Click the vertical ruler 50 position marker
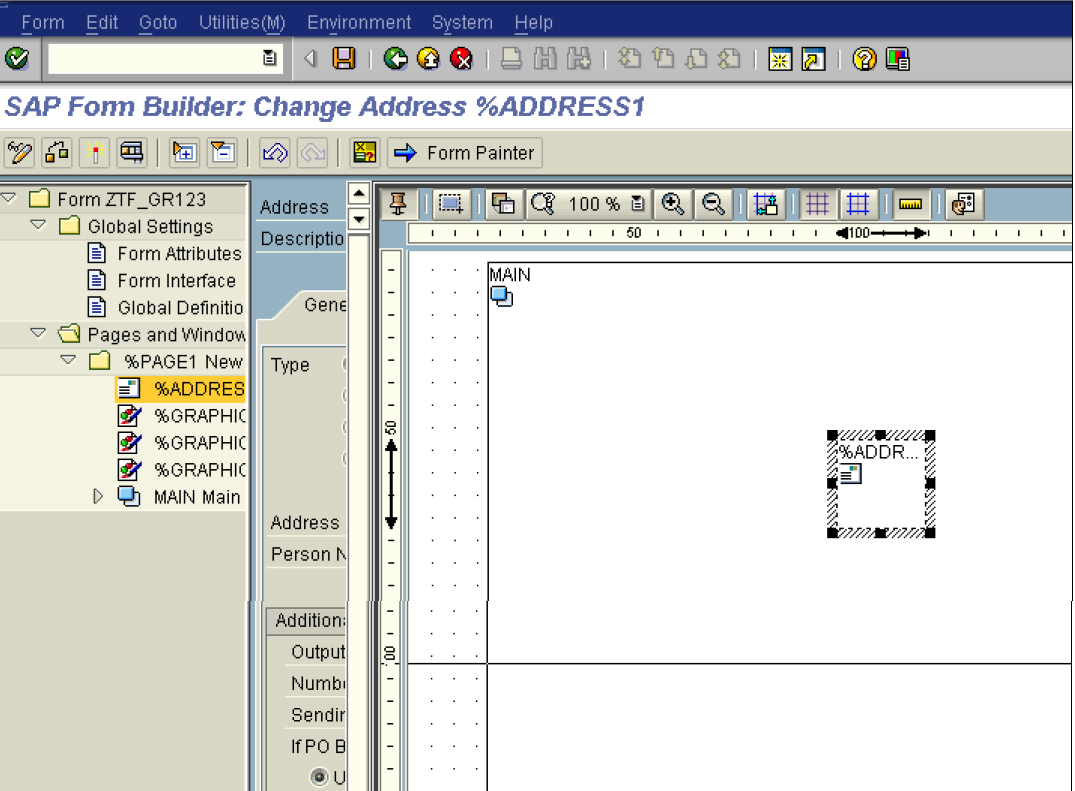The image size is (1075, 791). (x=391, y=474)
